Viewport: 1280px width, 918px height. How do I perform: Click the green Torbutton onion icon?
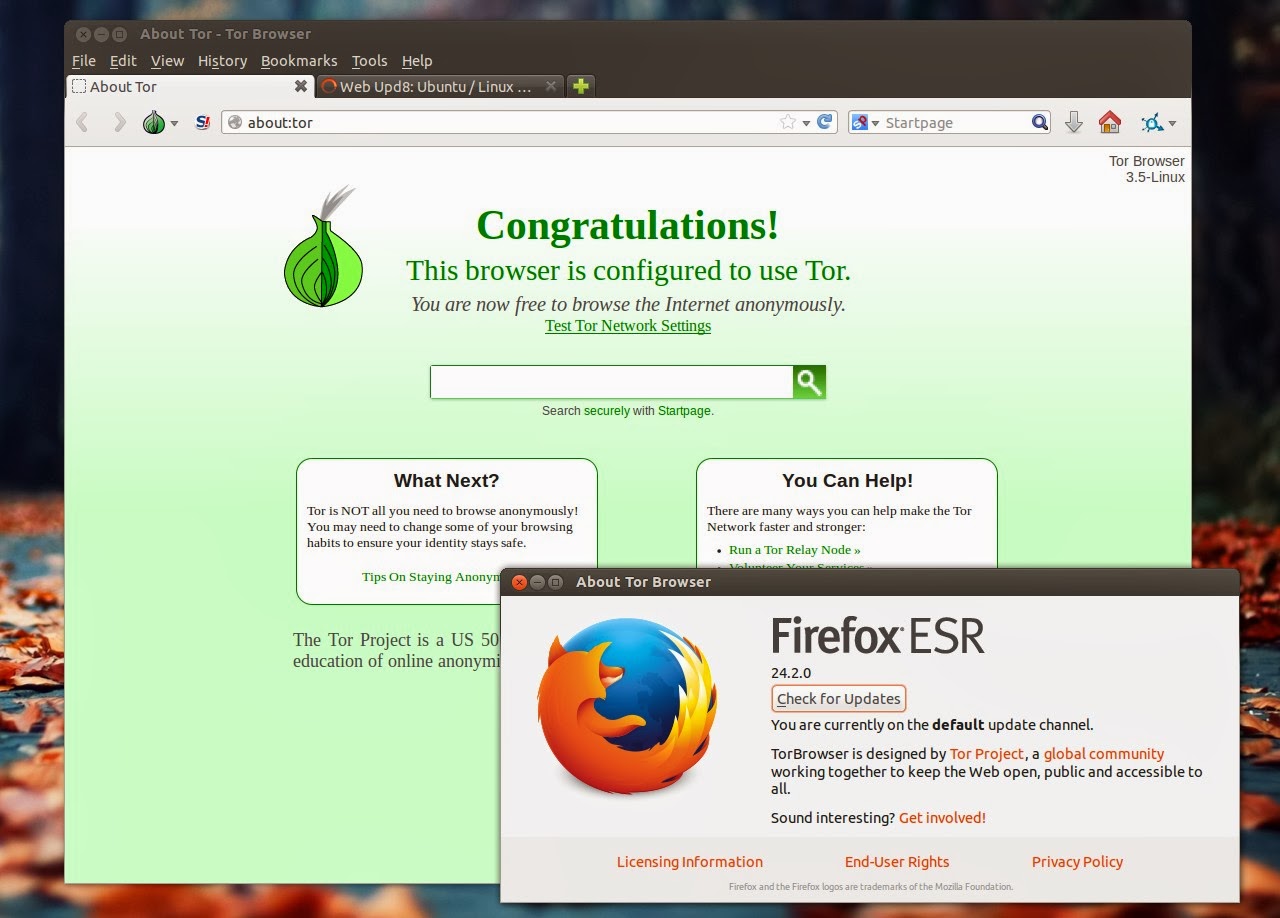pos(153,123)
